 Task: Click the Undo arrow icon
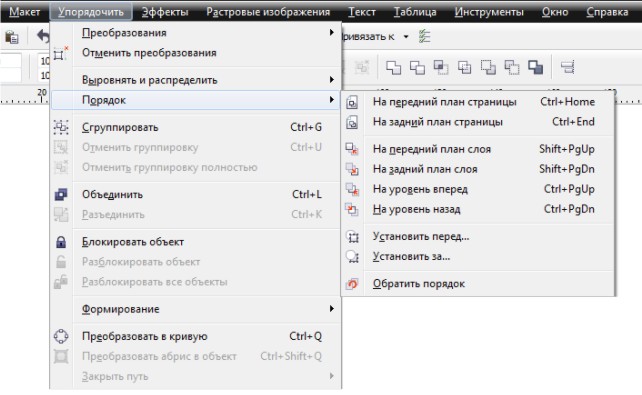[43, 36]
